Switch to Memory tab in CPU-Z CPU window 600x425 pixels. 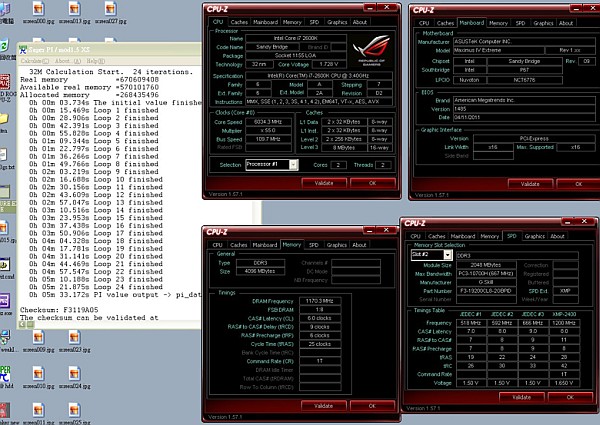click(x=292, y=22)
